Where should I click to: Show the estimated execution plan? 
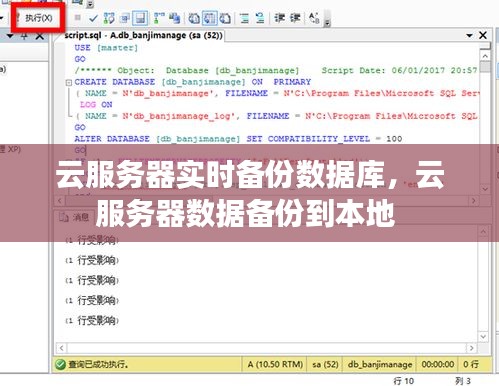tap(109, 18)
